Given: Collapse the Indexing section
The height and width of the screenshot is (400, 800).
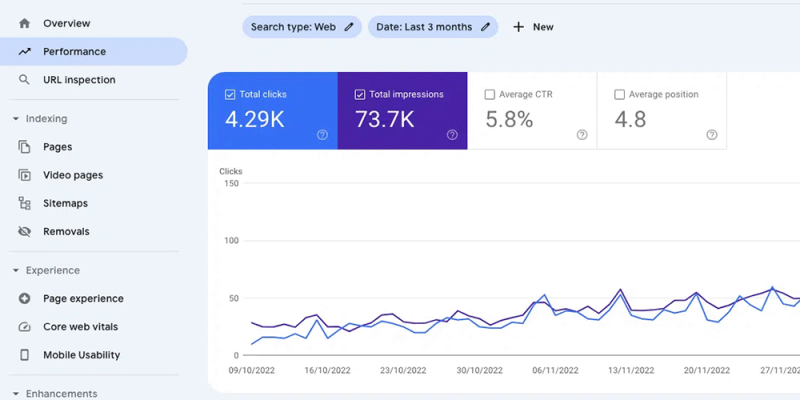Looking at the screenshot, I should [x=16, y=119].
